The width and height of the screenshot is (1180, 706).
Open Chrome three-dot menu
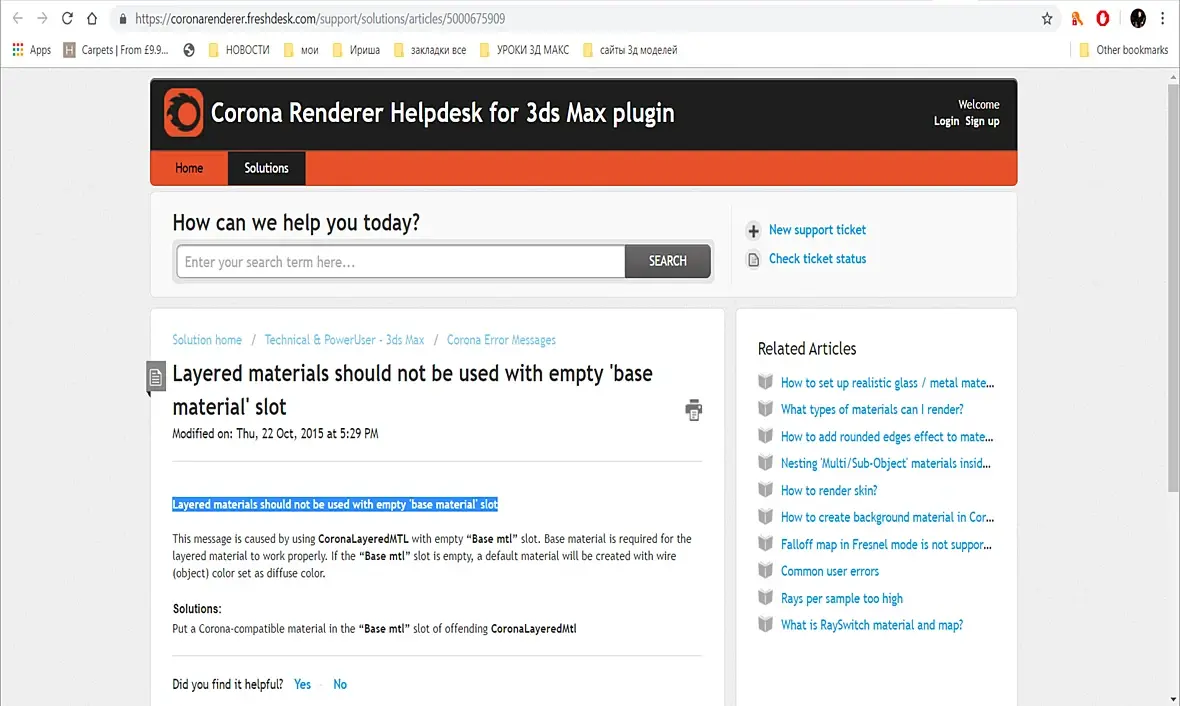[x=1163, y=19]
